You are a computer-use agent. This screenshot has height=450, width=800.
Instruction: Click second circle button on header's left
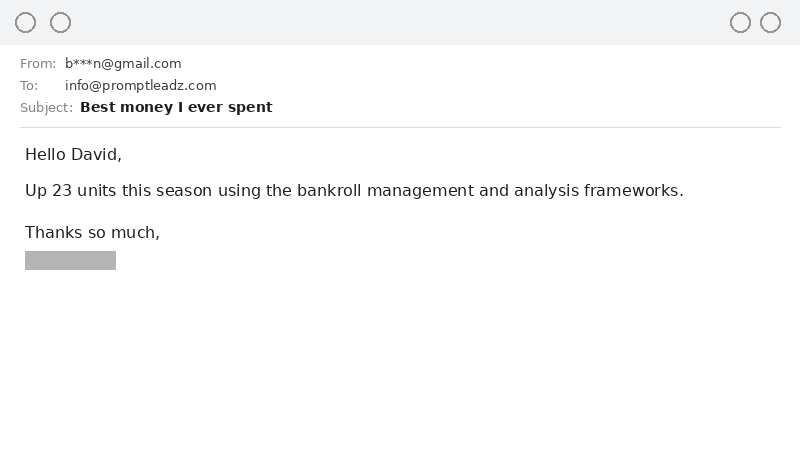(x=61, y=22)
